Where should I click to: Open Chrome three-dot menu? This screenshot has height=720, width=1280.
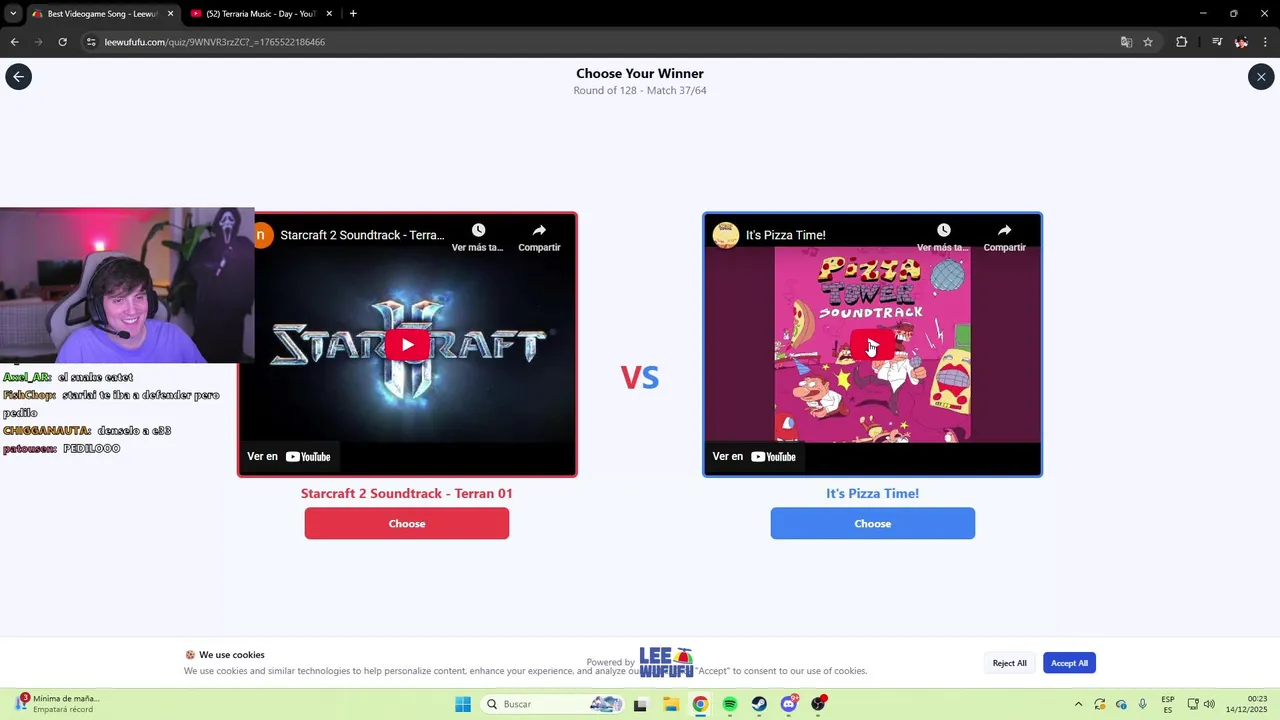pyautogui.click(x=1266, y=42)
